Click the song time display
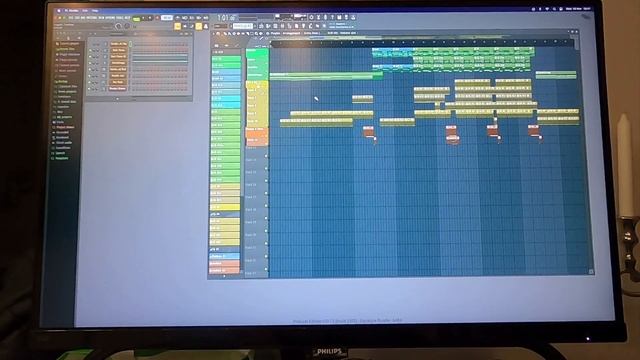640x360 pixels. tap(227, 18)
